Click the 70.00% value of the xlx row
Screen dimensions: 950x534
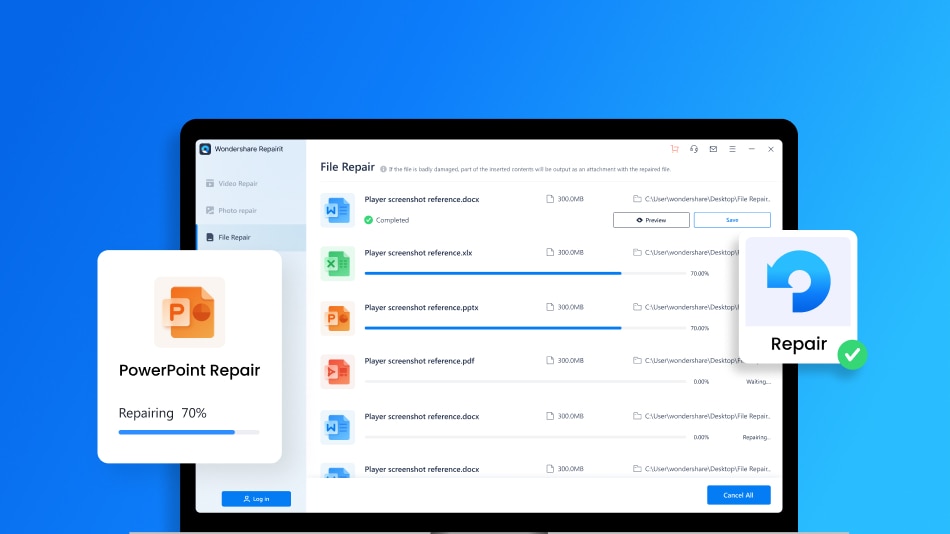coord(700,274)
